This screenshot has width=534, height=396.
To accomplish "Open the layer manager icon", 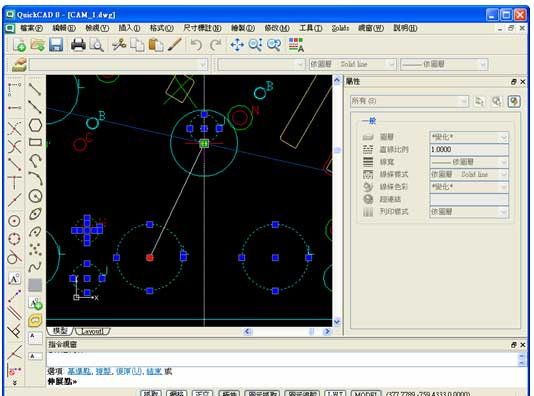I will pos(19,64).
